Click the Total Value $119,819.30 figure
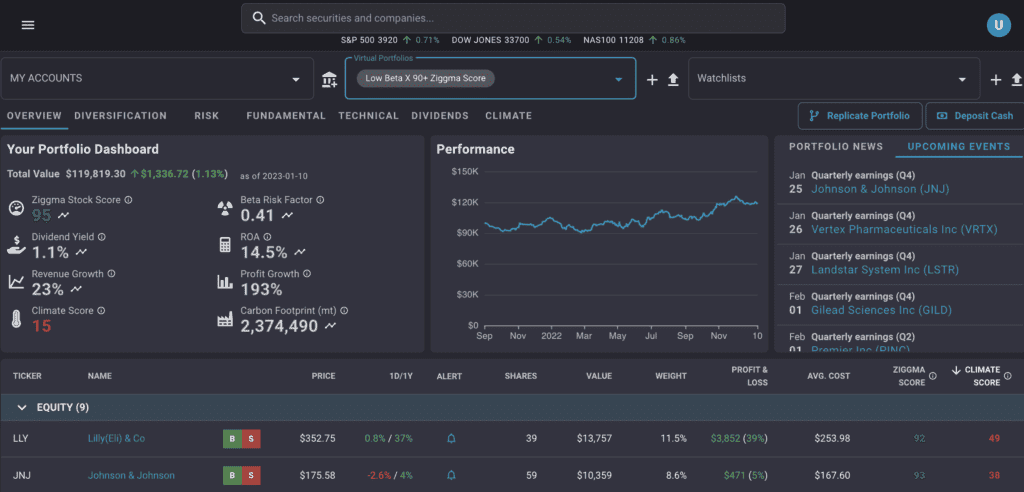This screenshot has width=1024, height=492. 95,174
